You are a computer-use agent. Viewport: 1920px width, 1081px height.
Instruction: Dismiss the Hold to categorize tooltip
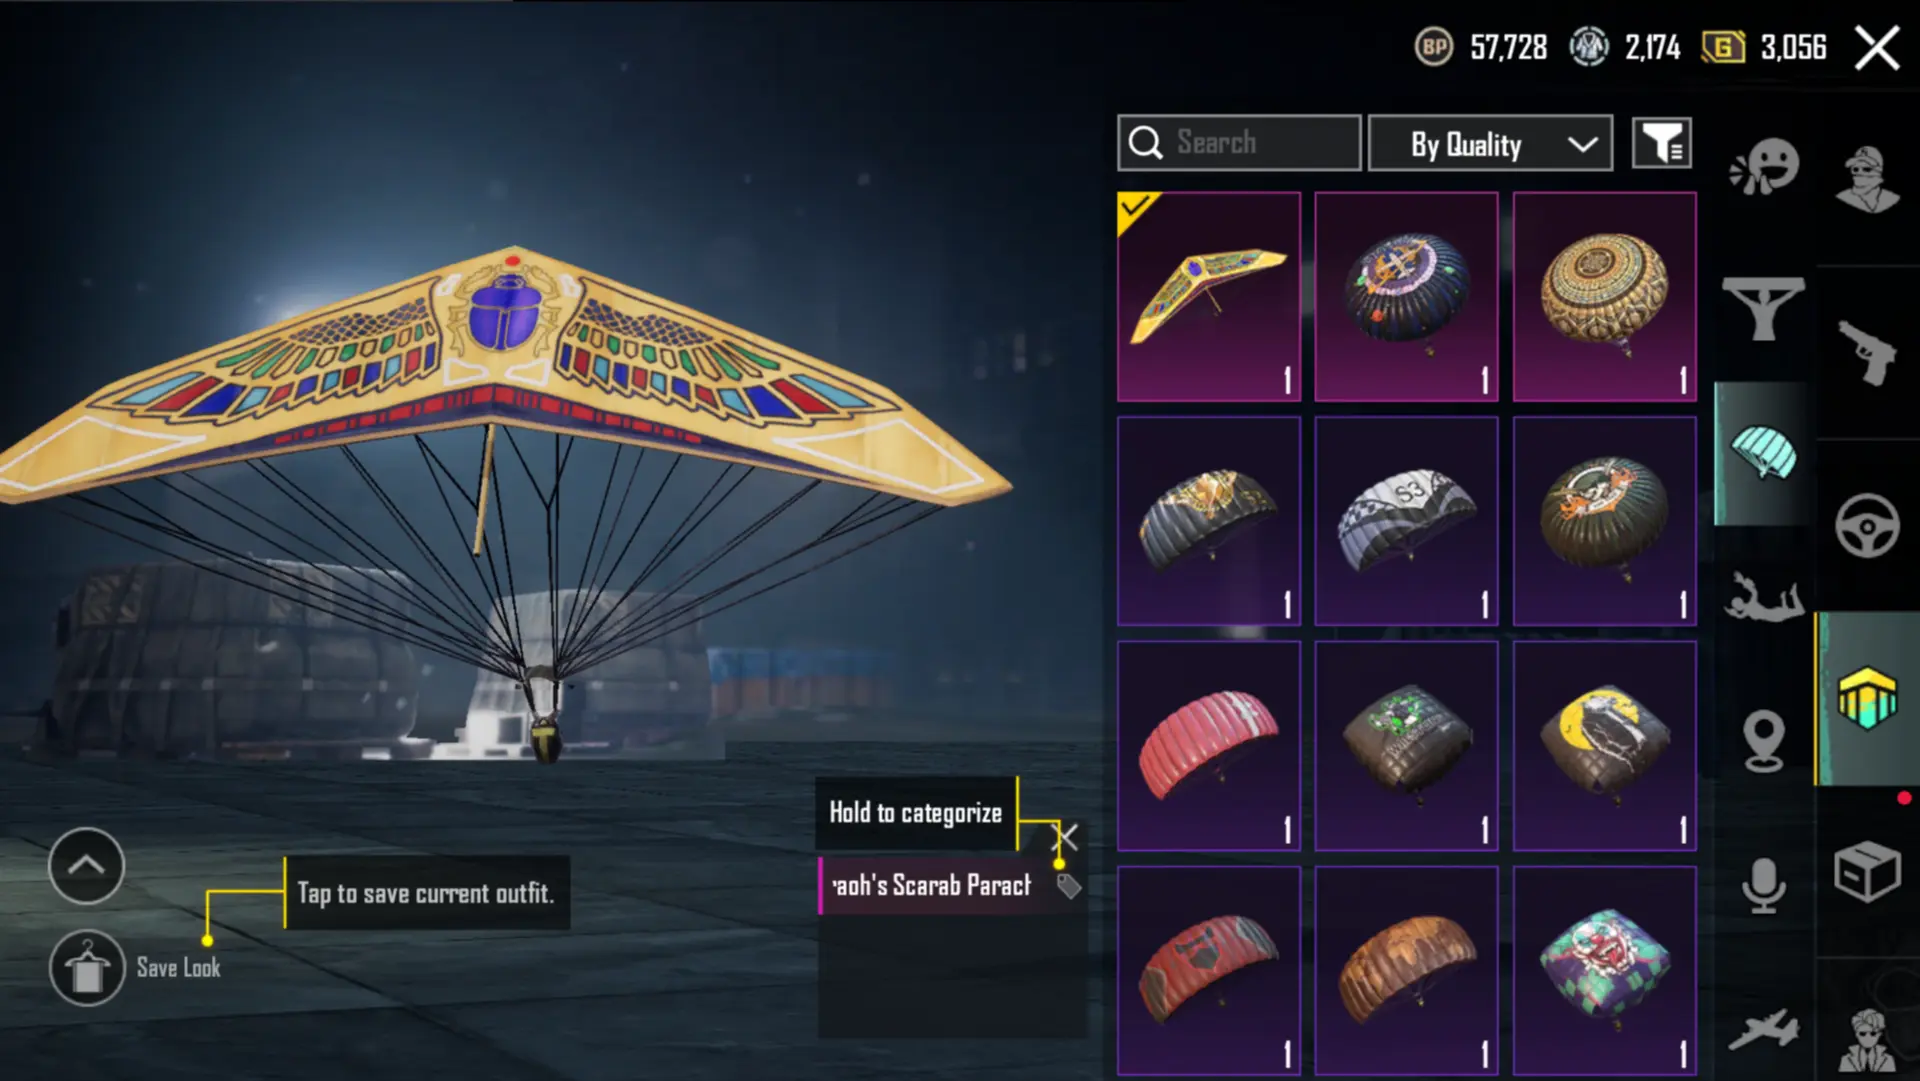coord(1067,837)
